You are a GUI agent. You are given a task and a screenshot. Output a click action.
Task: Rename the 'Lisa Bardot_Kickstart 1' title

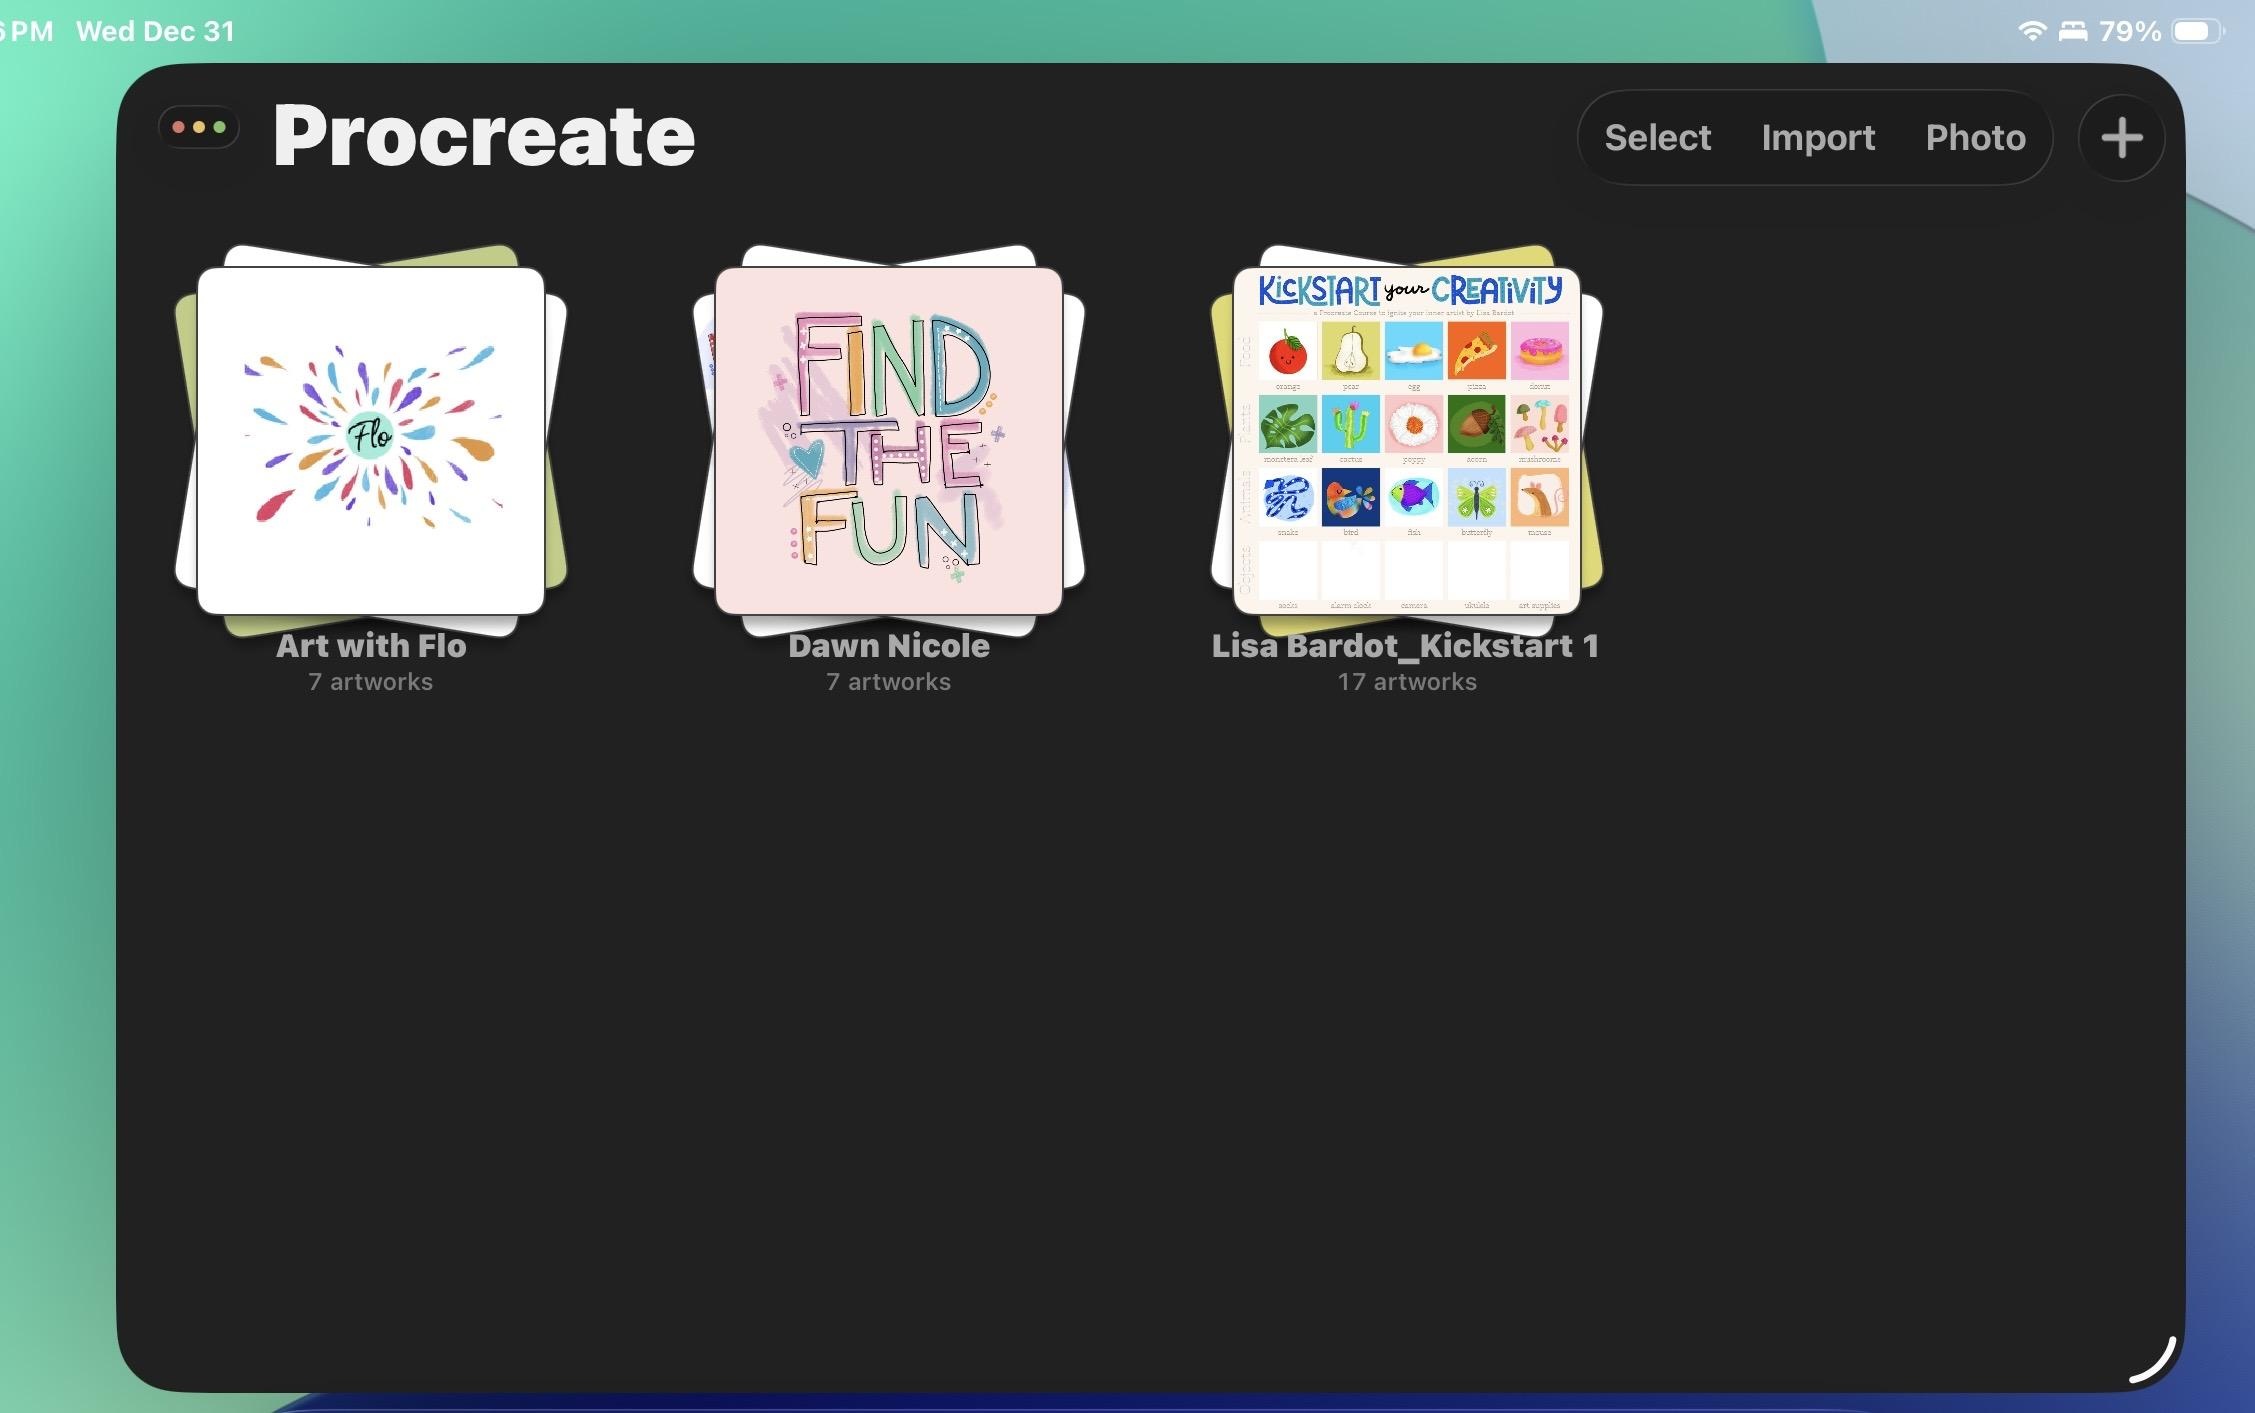click(1406, 646)
